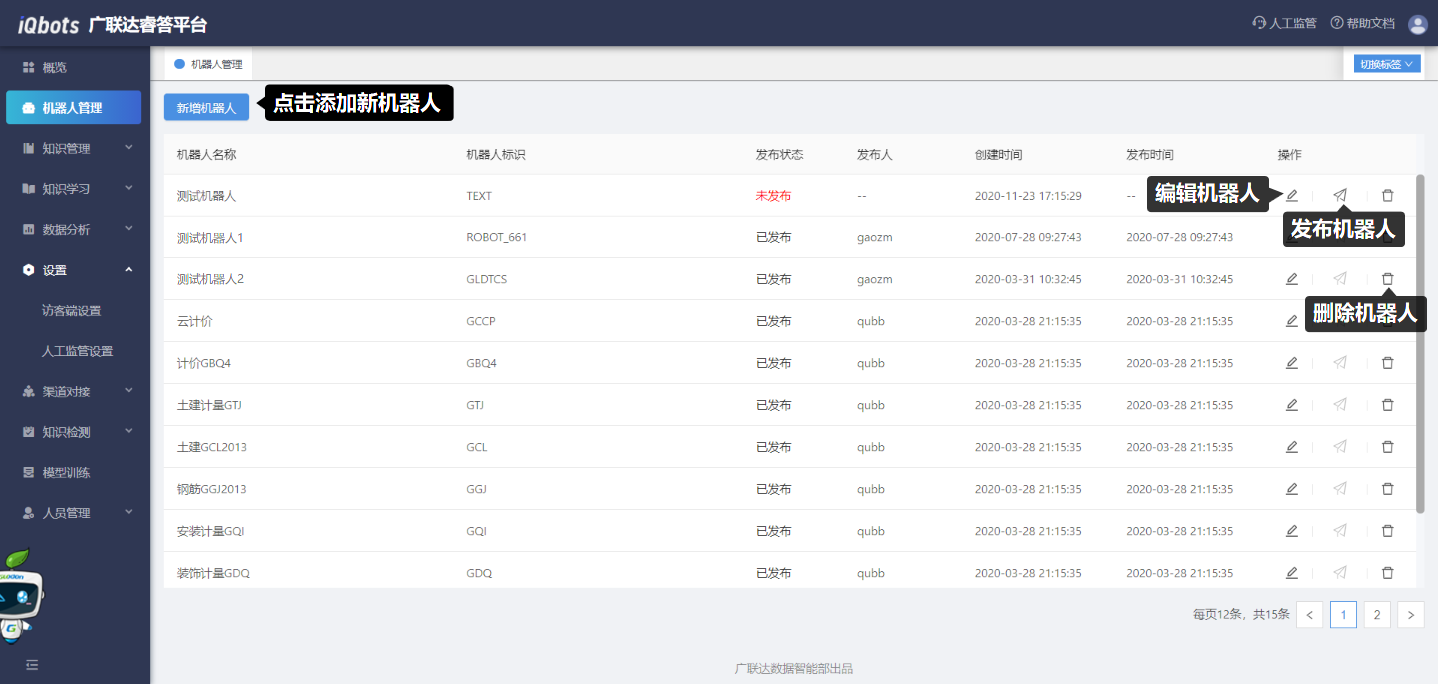Open user avatar icon in top bar

(x=1417, y=24)
